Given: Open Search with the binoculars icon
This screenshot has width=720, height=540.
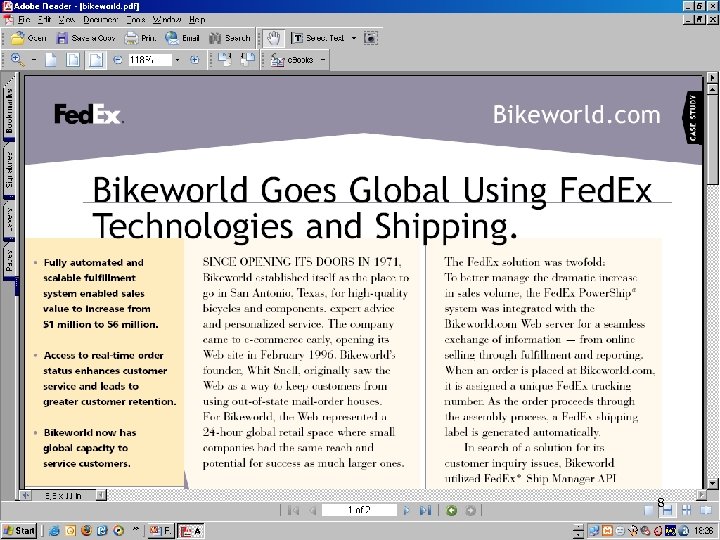Looking at the screenshot, I should click(x=215, y=38).
